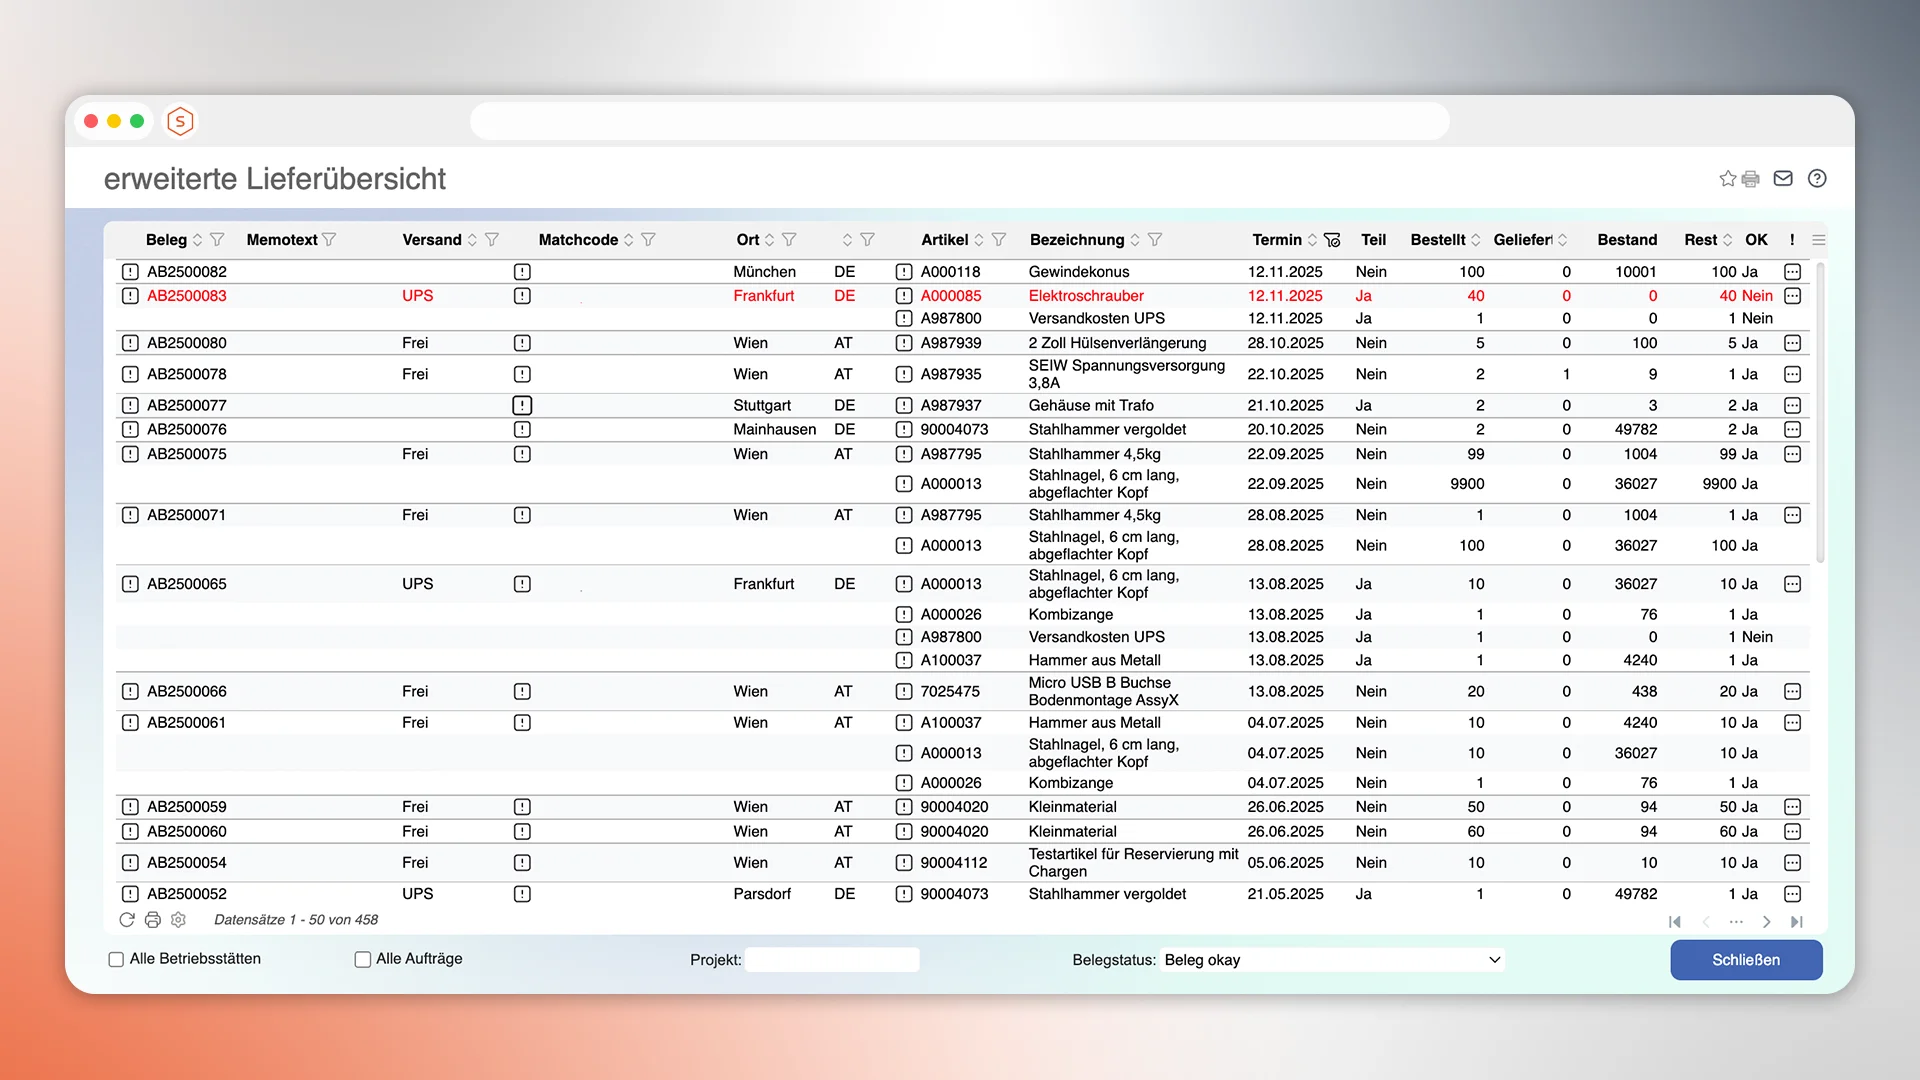Check the Alle Aufträge checkbox
Image resolution: width=1920 pixels, height=1080 pixels.
pos(363,959)
